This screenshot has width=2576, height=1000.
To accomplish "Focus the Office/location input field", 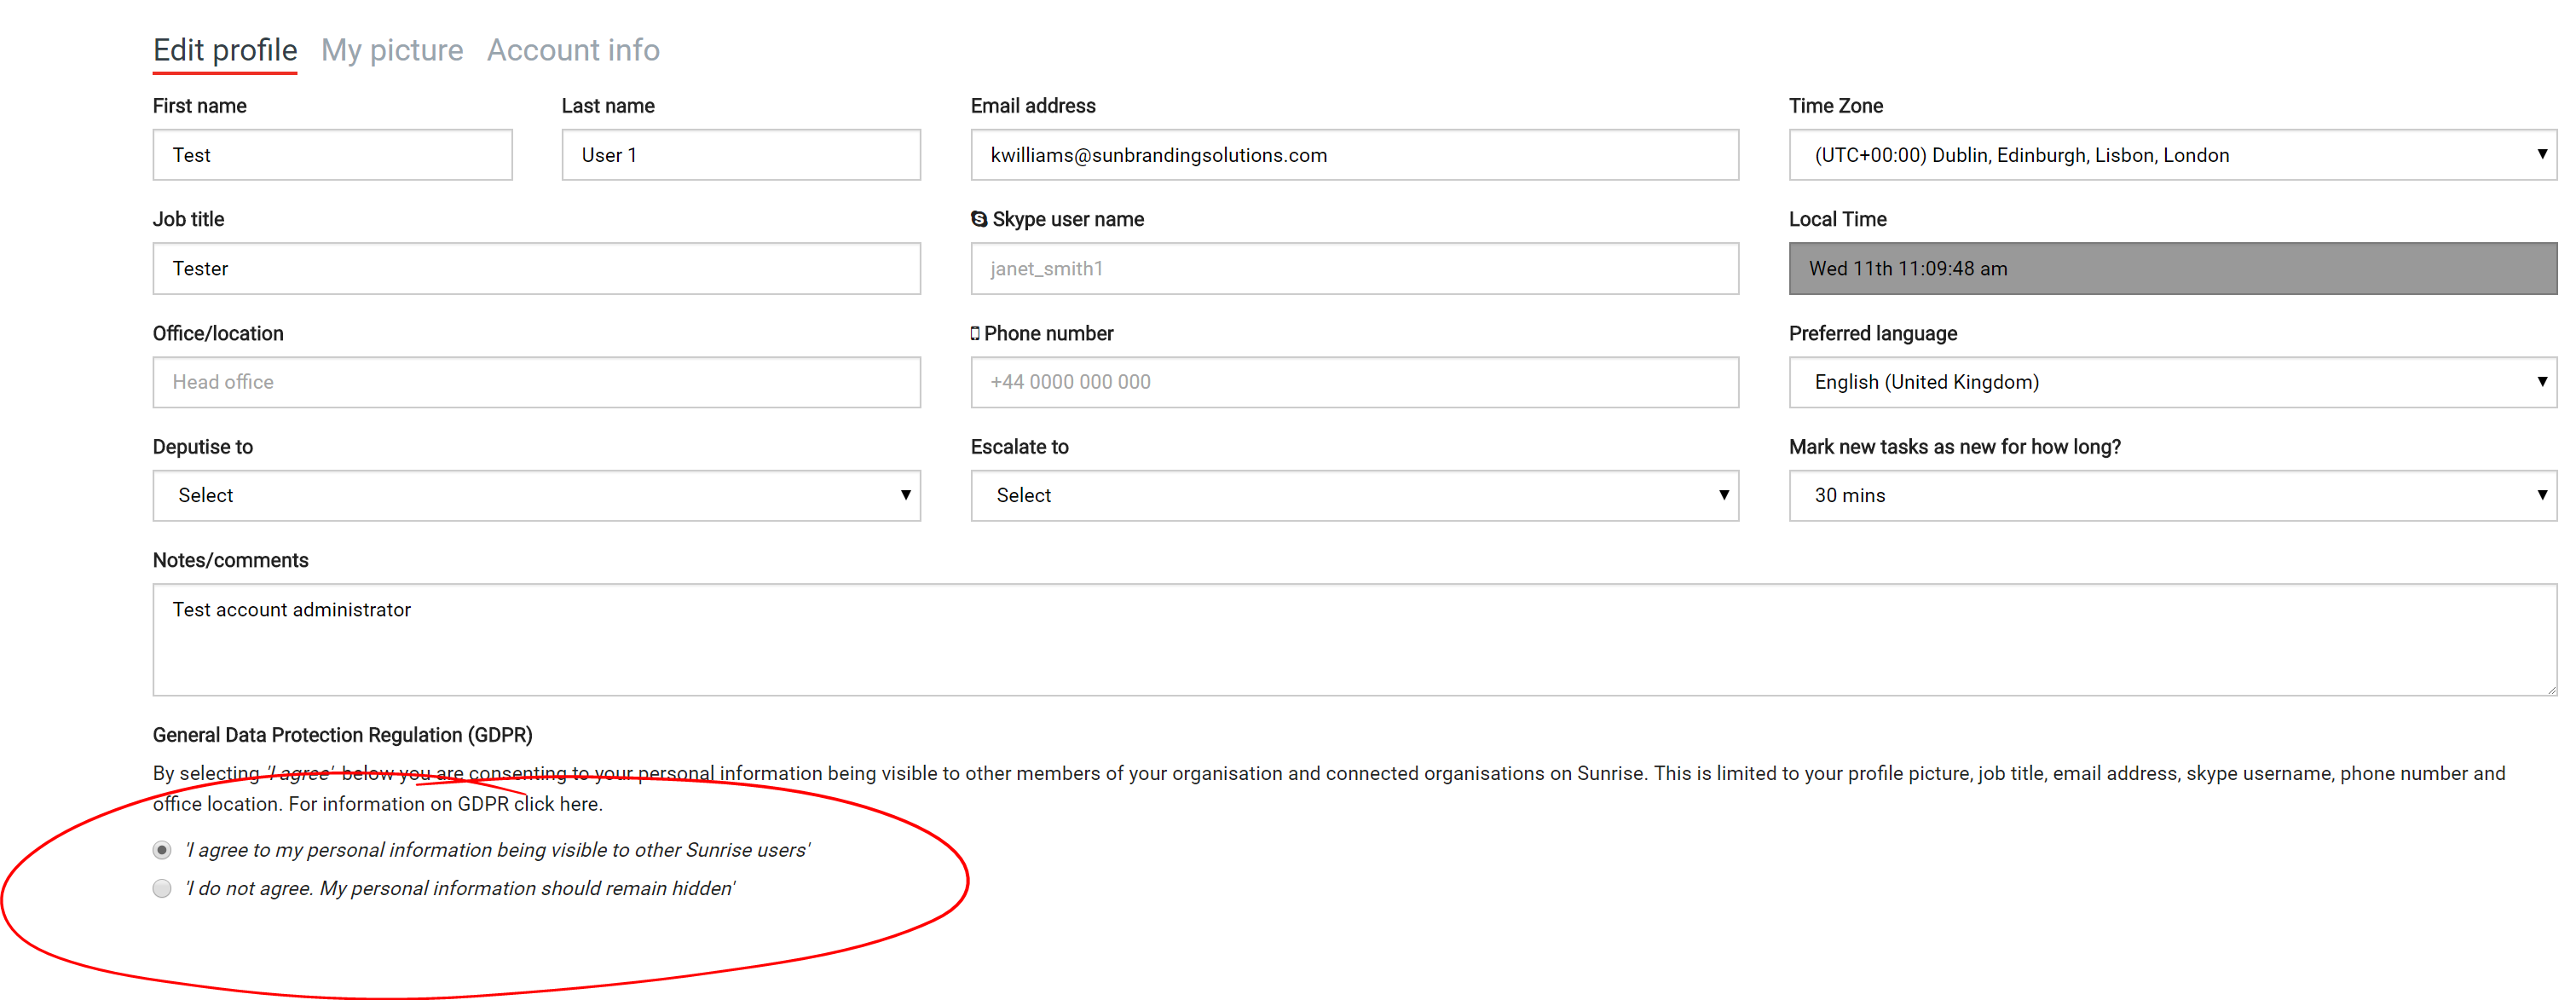I will (x=536, y=382).
